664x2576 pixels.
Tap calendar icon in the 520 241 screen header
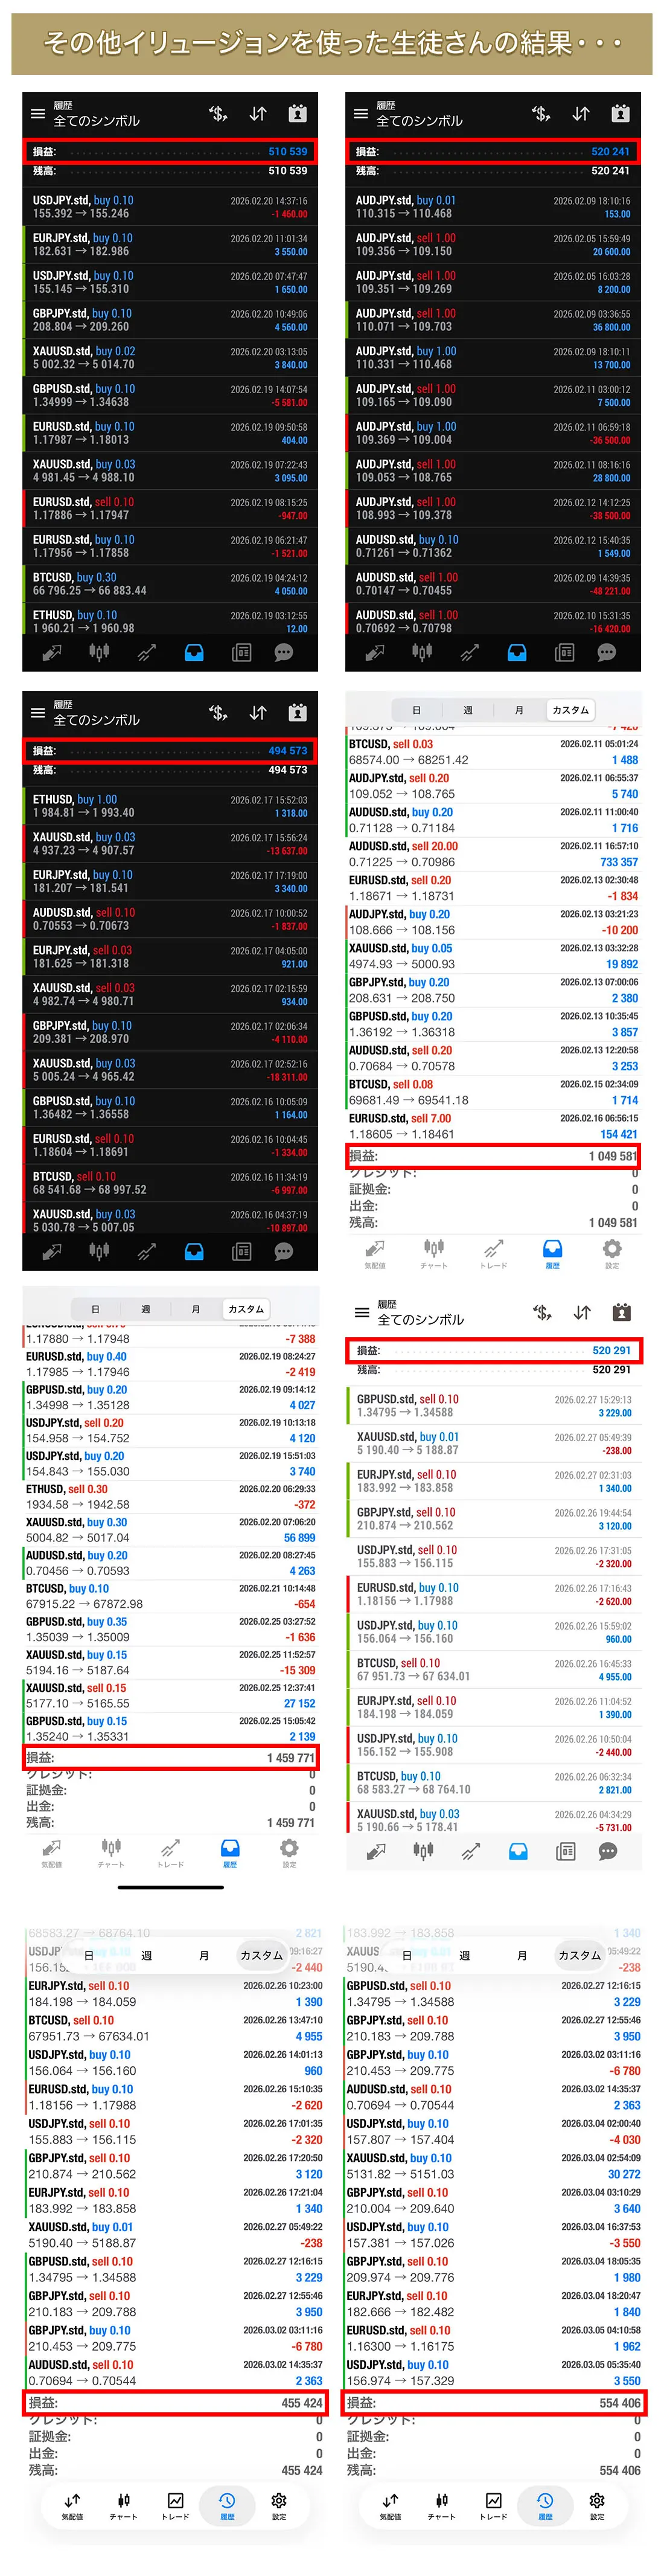click(x=620, y=113)
